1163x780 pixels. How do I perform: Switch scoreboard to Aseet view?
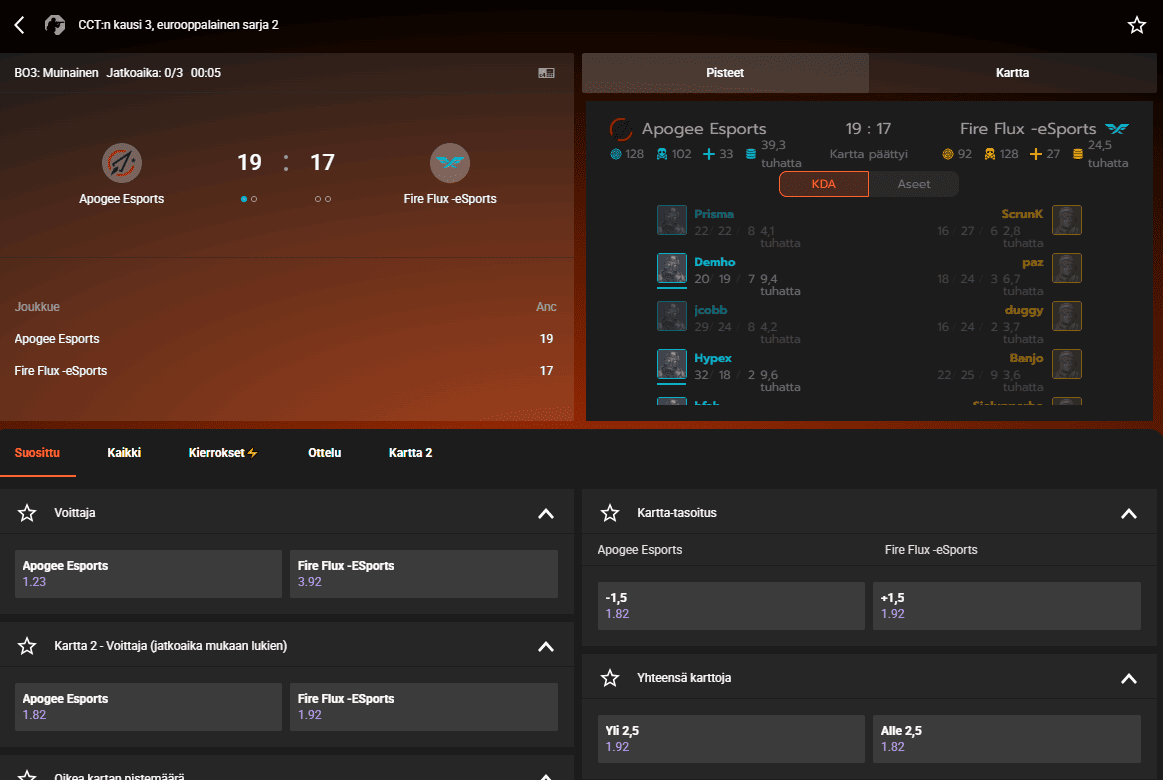(x=914, y=184)
